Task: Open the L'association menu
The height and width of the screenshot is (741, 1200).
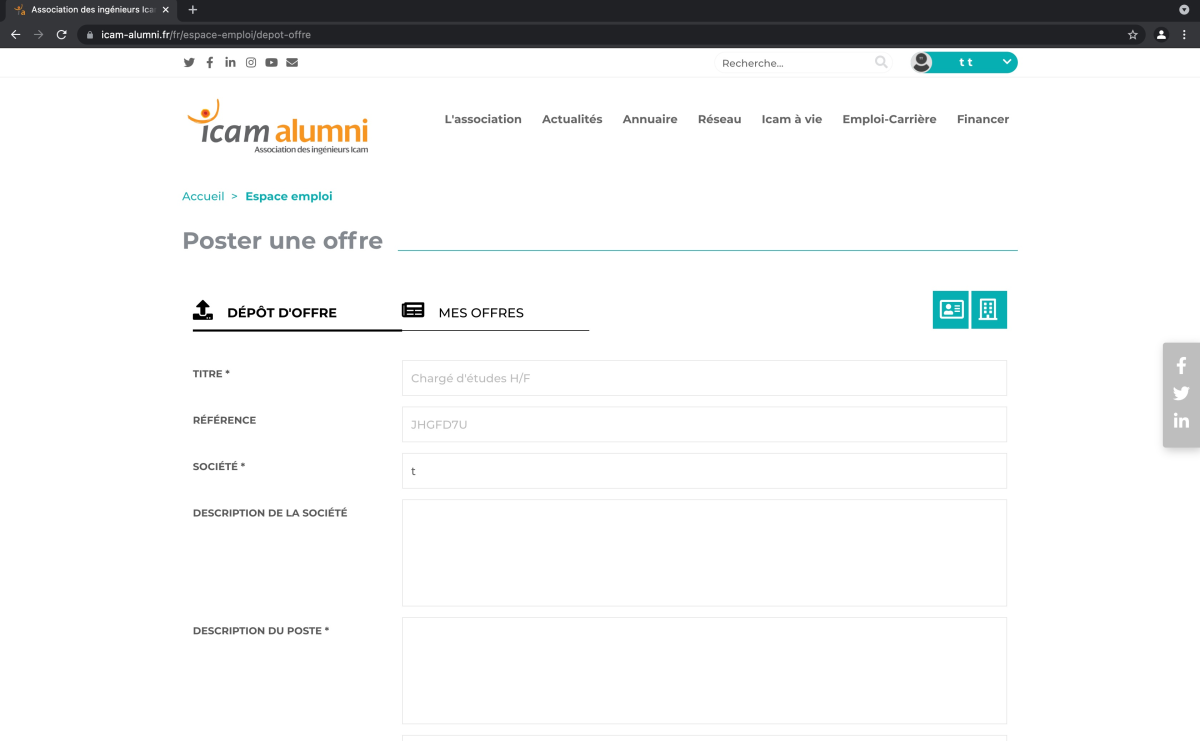Action: (x=483, y=119)
